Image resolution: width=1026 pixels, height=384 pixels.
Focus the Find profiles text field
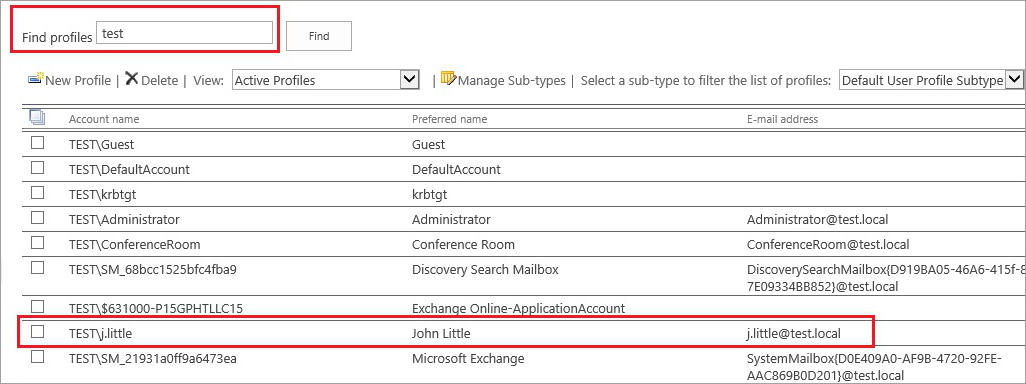click(x=185, y=33)
